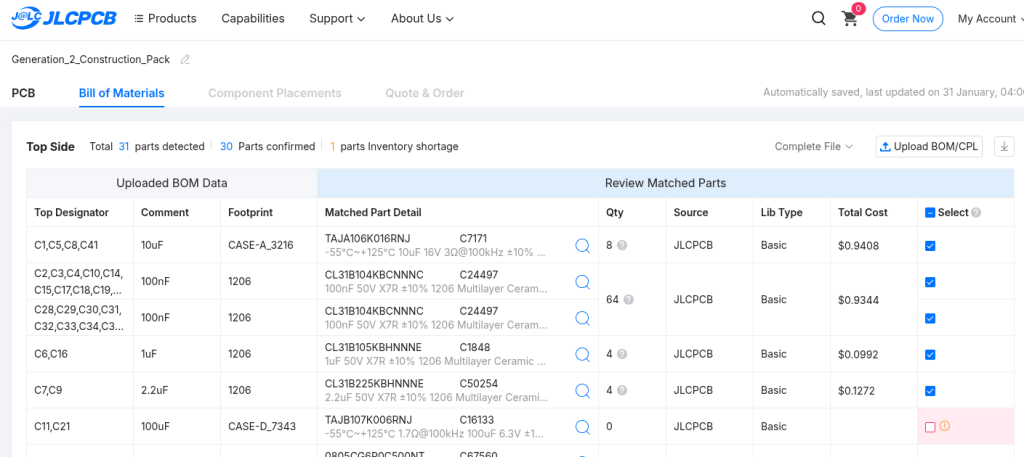The height and width of the screenshot is (457, 1024).
Task: Click the download BOM icon
Action: click(x=1004, y=147)
